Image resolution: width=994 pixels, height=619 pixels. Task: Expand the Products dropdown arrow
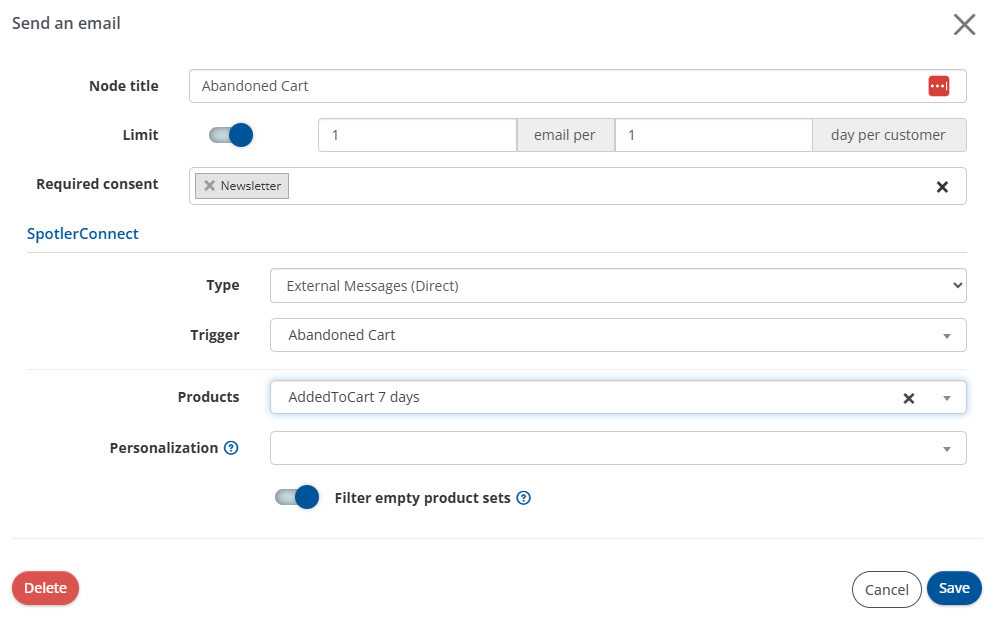(x=946, y=397)
